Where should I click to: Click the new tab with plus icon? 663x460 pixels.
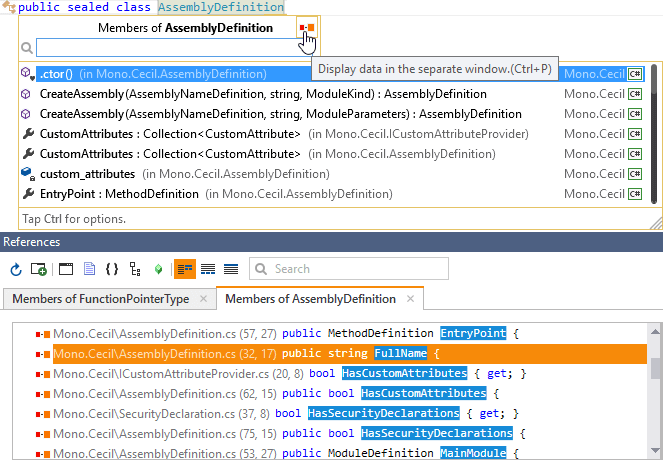(38, 269)
